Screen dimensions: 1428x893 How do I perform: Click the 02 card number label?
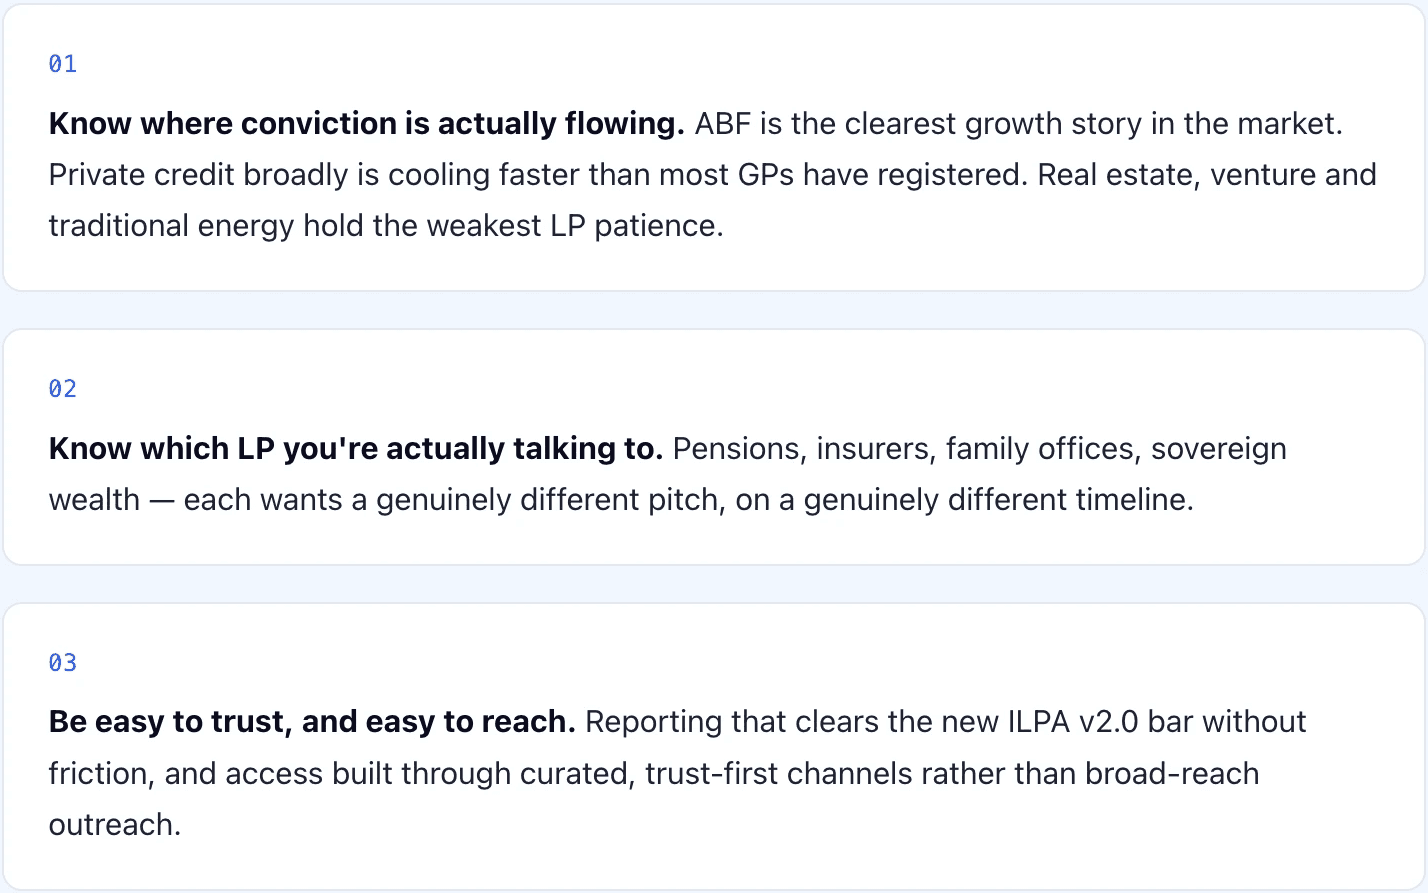pyautogui.click(x=63, y=389)
